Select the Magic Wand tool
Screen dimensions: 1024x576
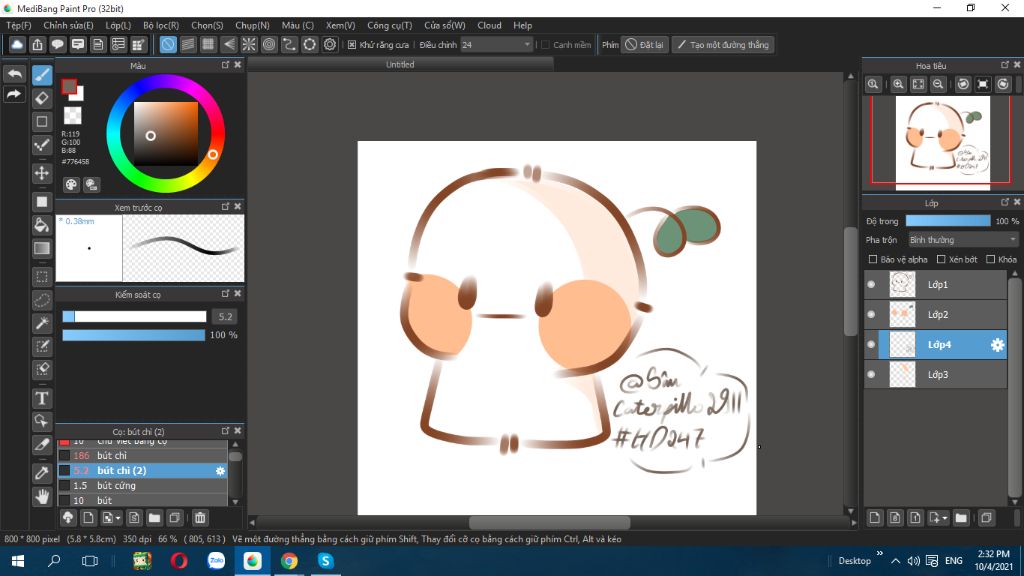42,323
